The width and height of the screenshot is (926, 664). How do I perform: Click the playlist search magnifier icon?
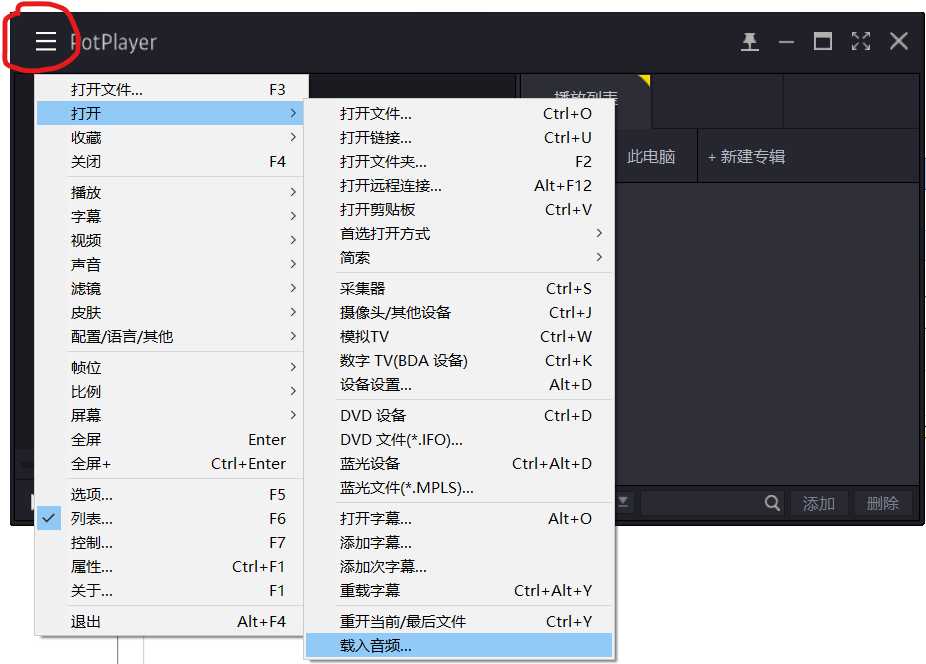[x=772, y=503]
